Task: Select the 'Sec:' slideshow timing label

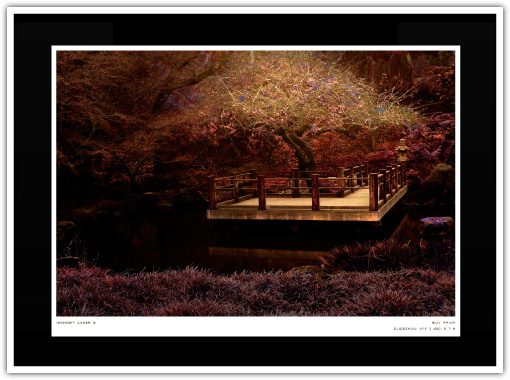Action: coord(438,329)
